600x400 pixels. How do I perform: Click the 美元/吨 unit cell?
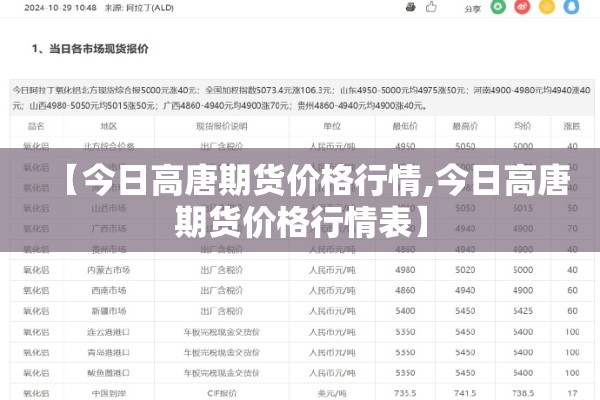click(332, 393)
